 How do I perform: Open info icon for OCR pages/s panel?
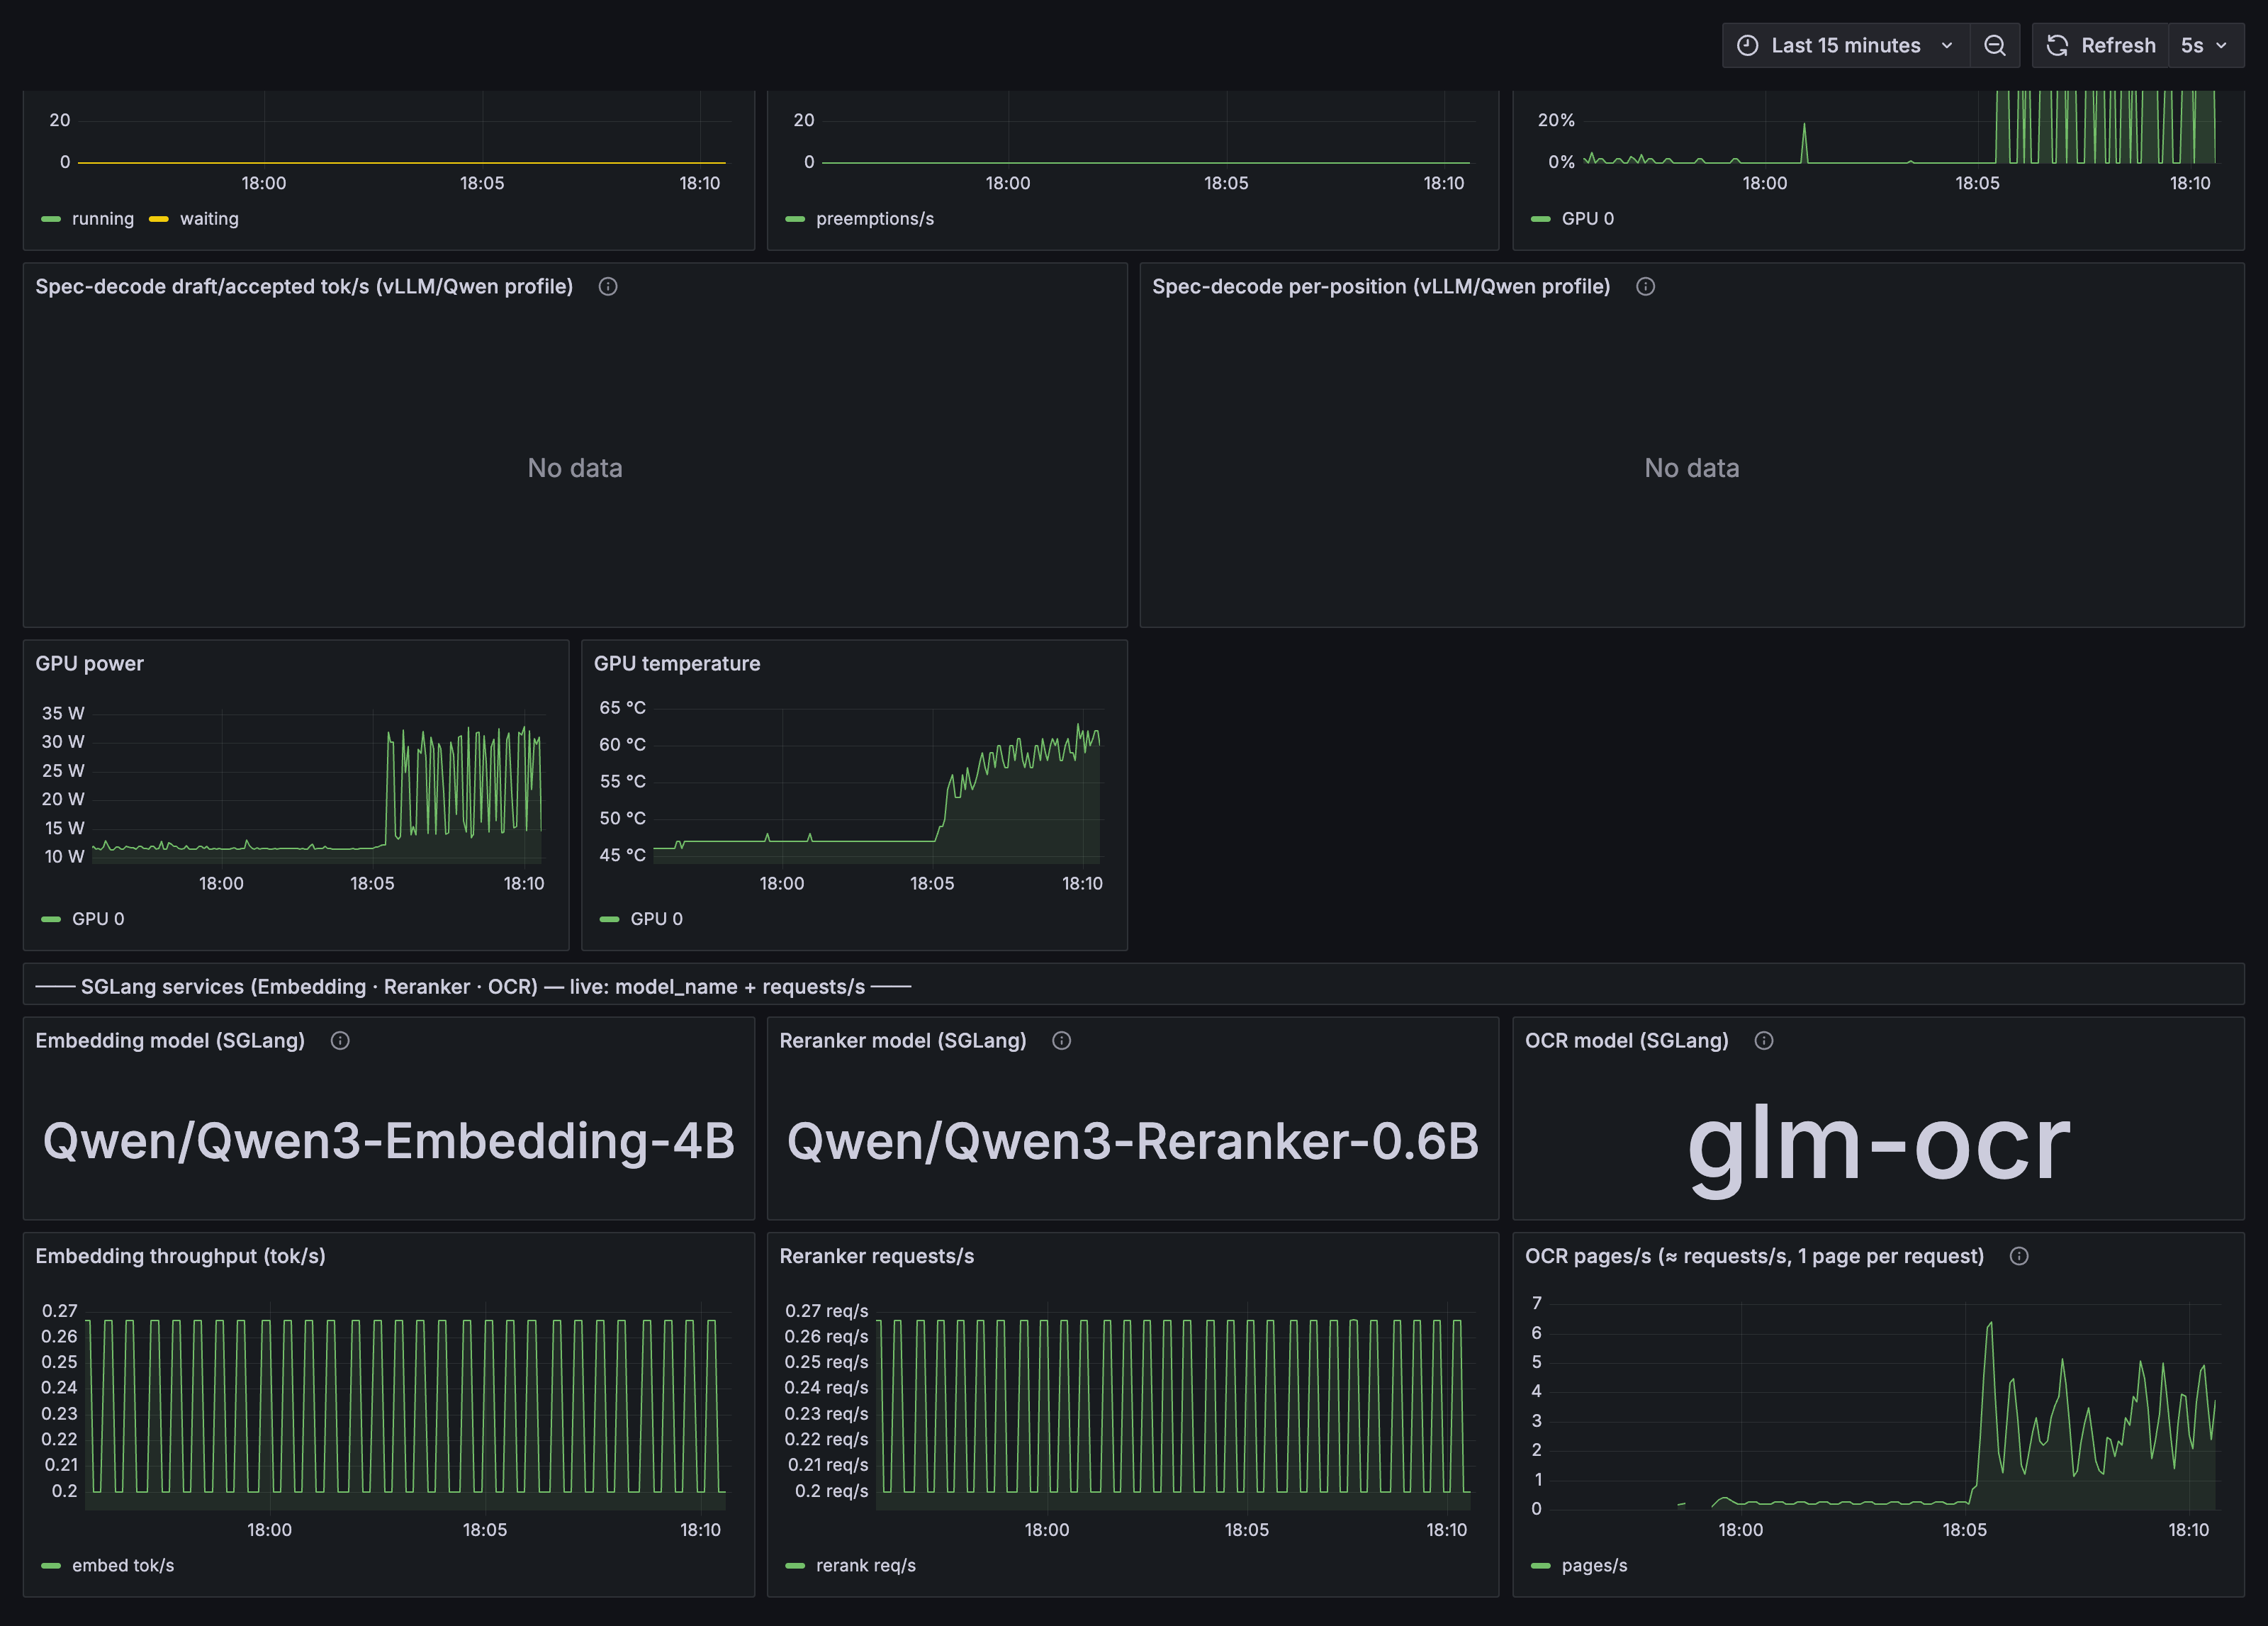tap(2019, 1256)
